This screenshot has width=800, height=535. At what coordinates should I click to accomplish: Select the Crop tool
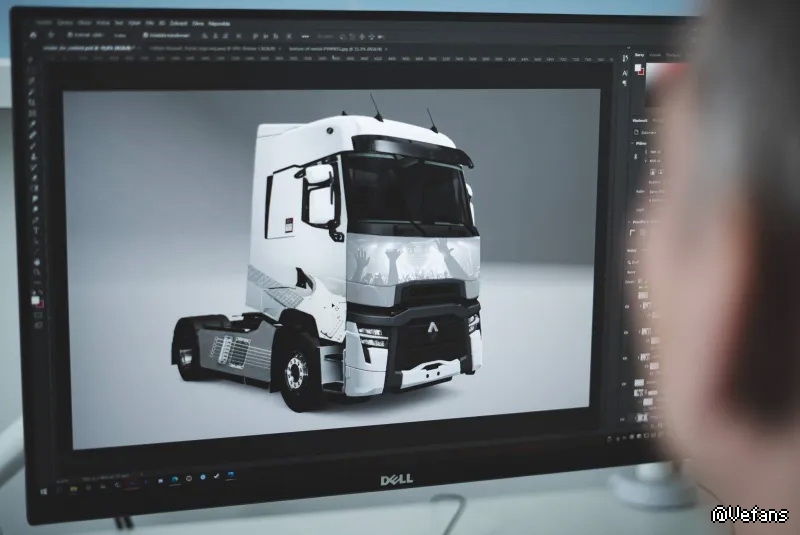click(33, 102)
